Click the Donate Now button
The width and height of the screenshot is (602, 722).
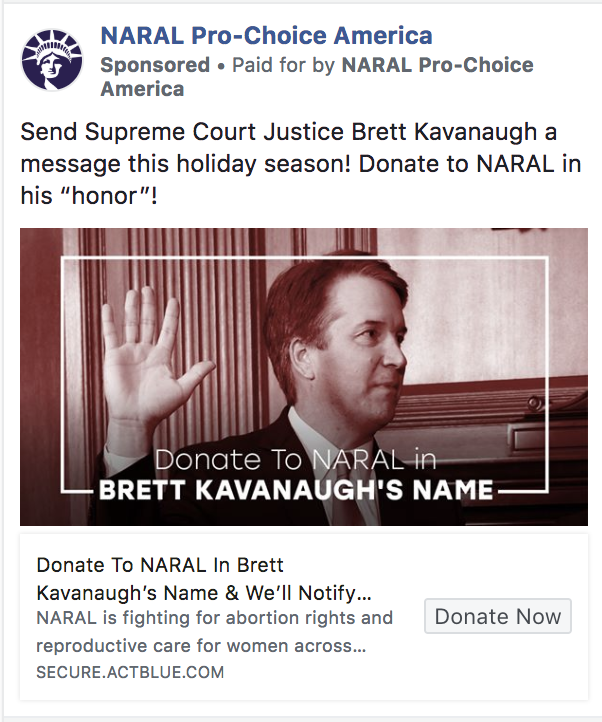click(497, 616)
